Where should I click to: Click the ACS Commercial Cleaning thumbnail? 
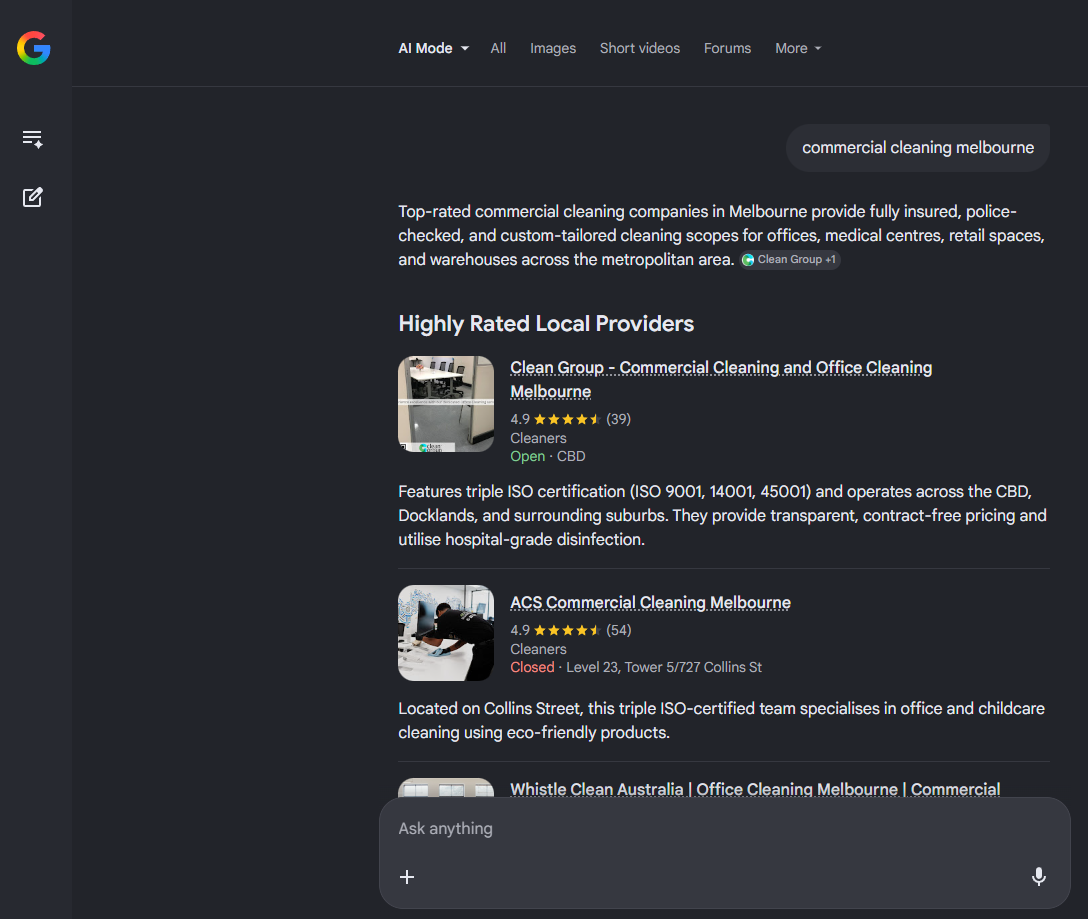click(446, 632)
